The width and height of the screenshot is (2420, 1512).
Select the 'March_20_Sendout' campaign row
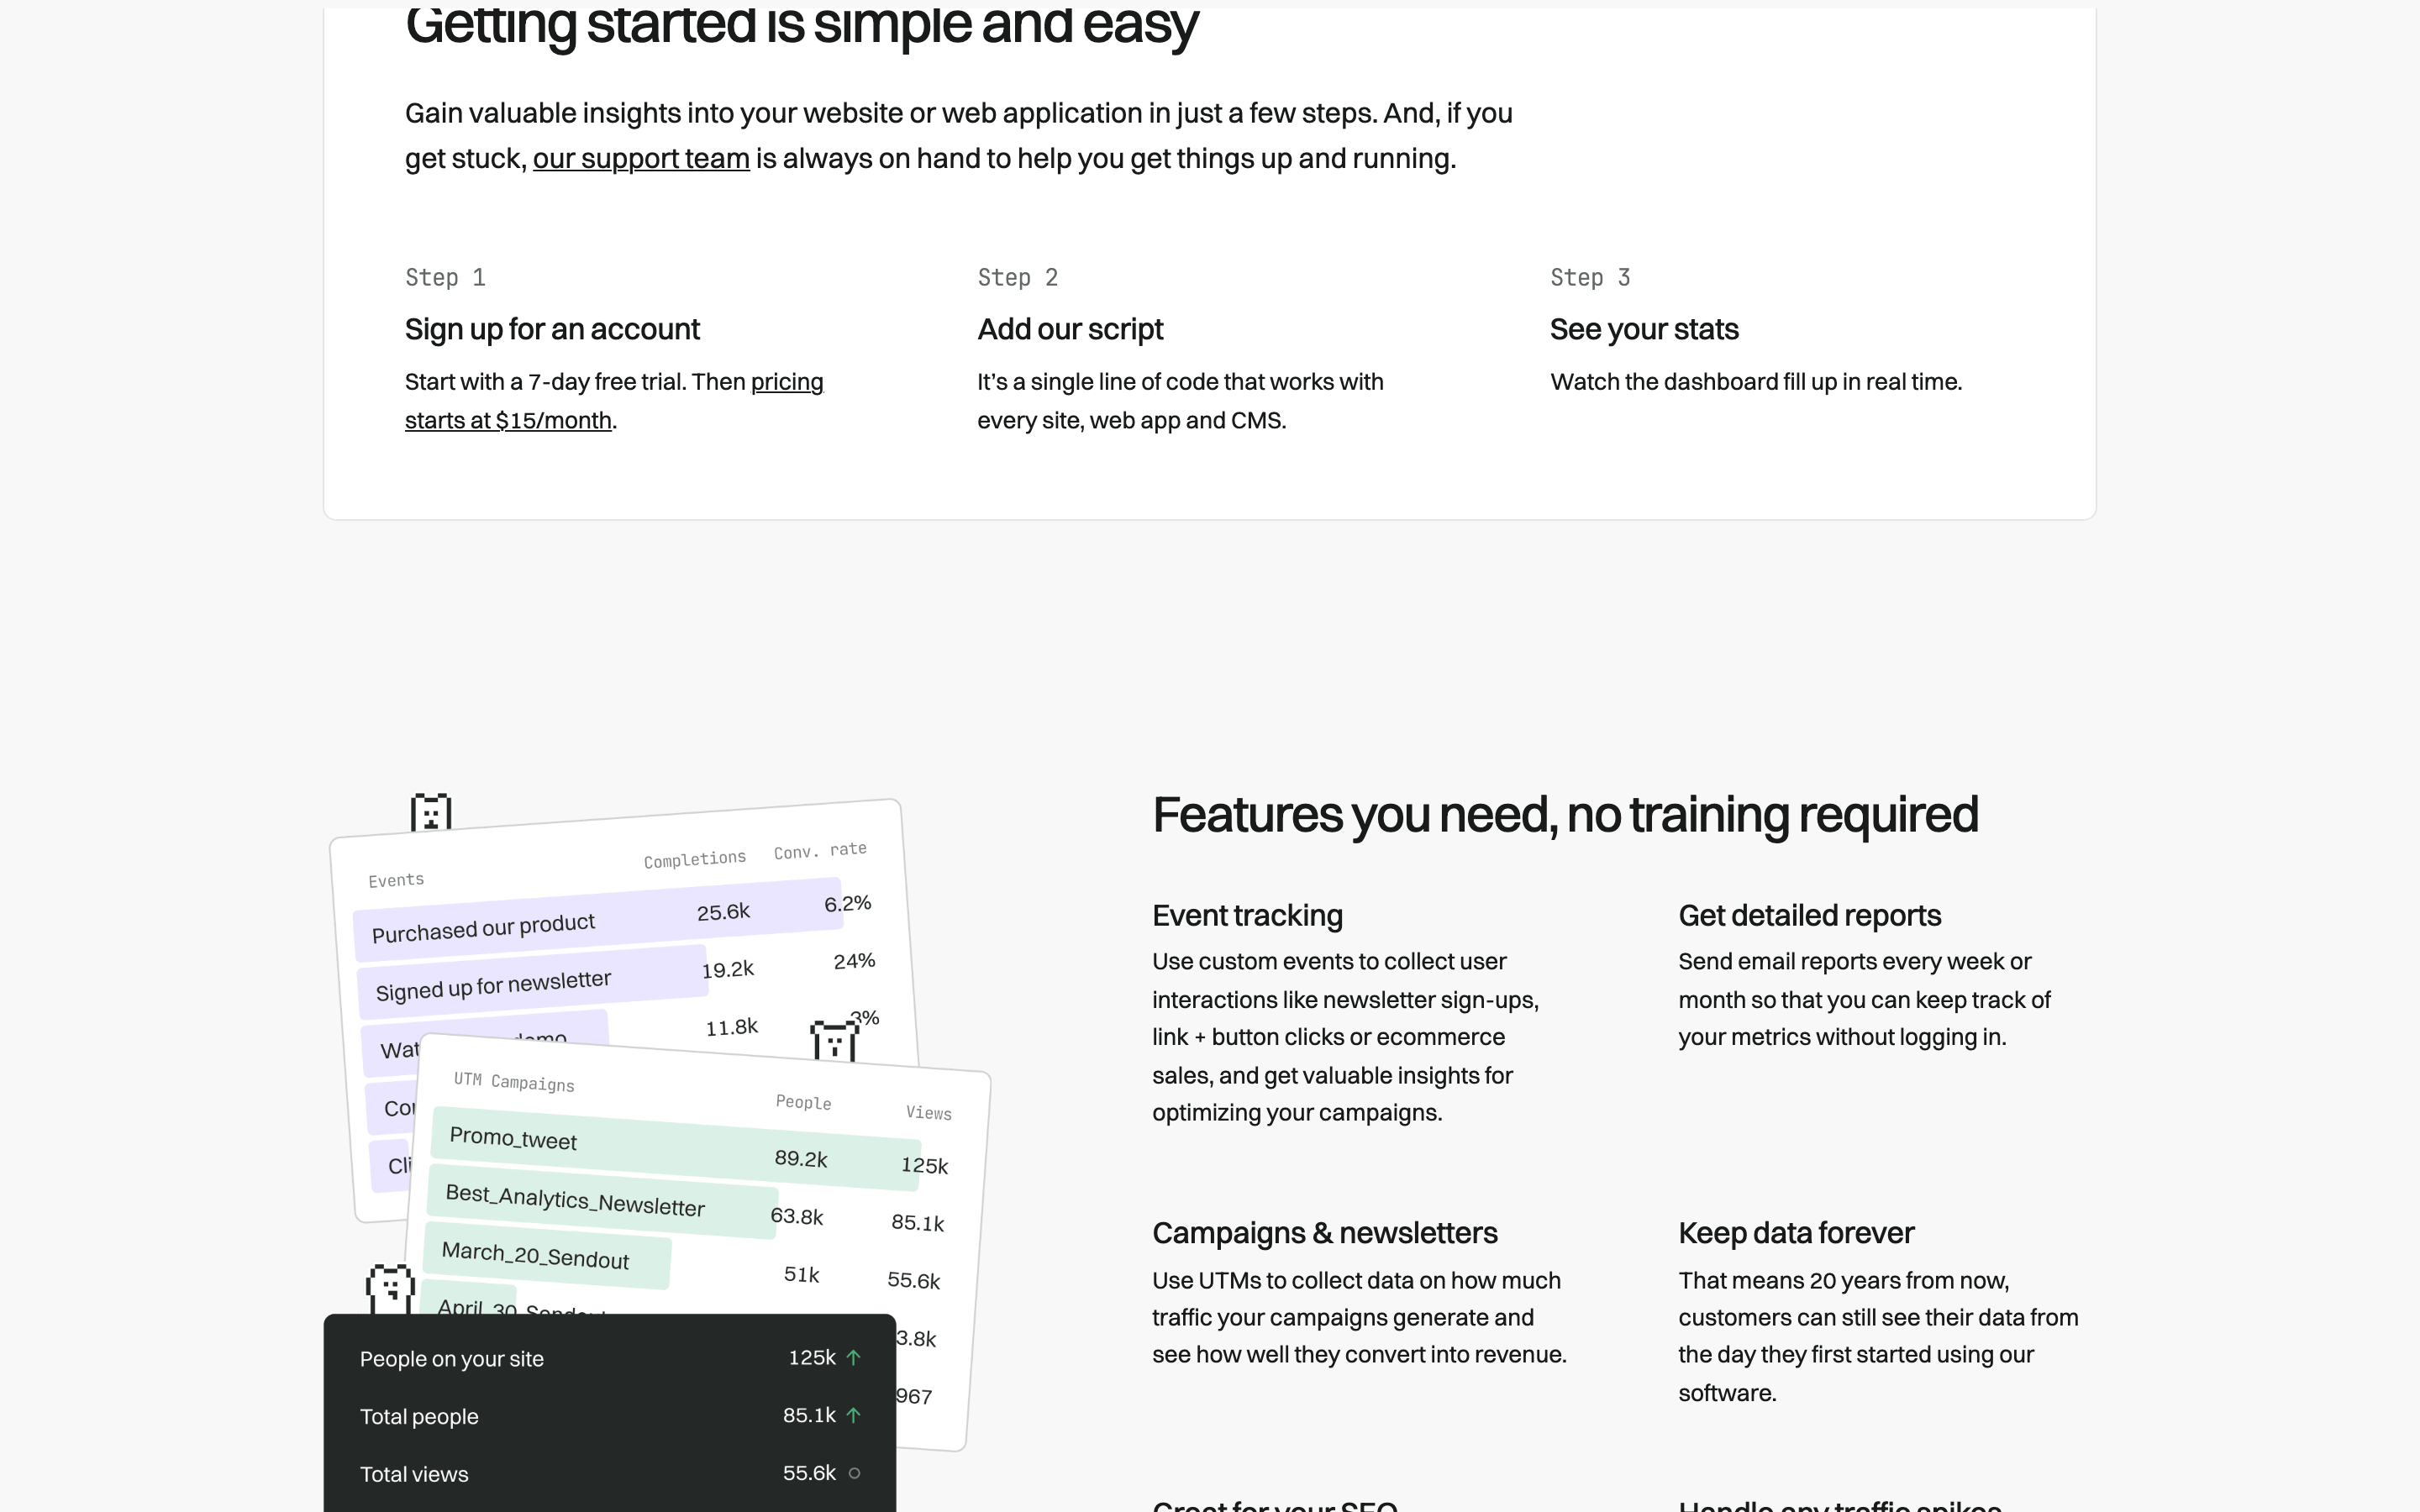[x=548, y=1256]
